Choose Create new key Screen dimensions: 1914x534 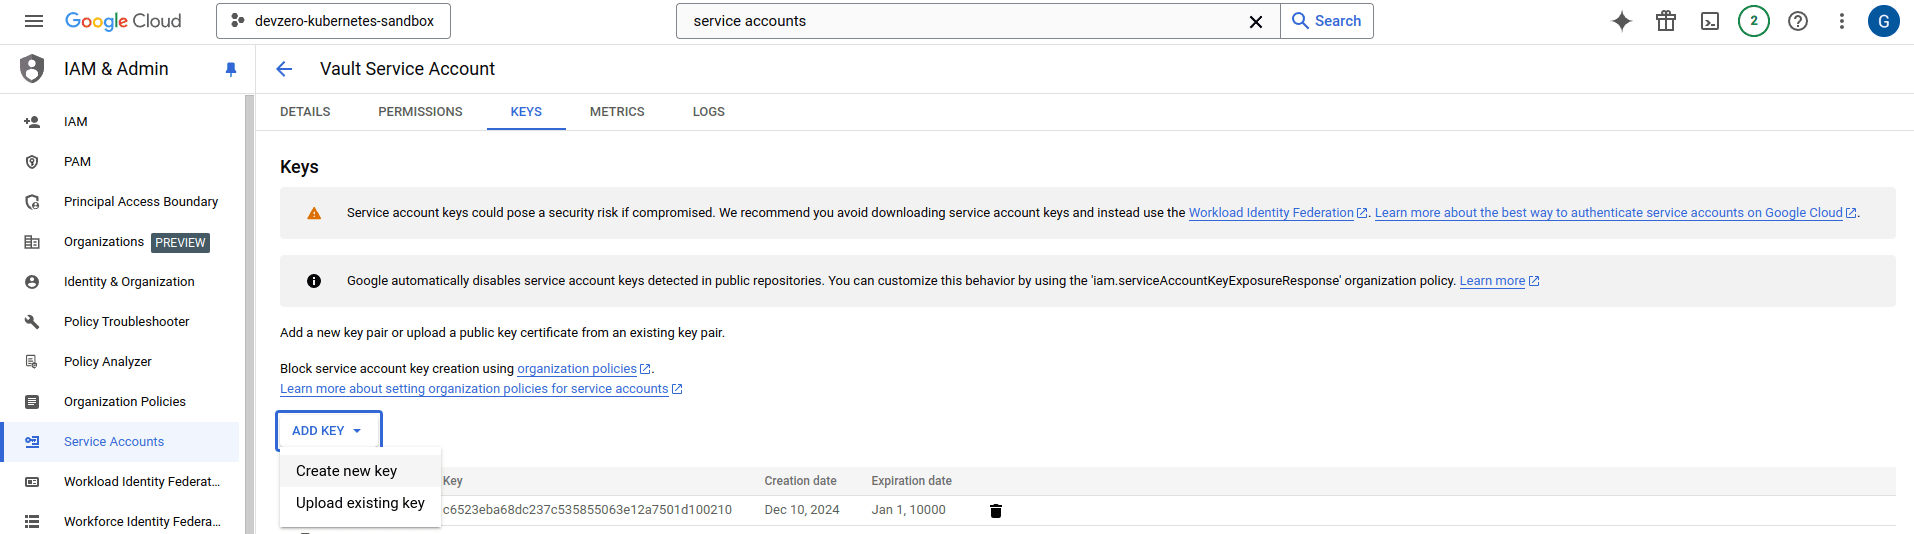[360, 471]
